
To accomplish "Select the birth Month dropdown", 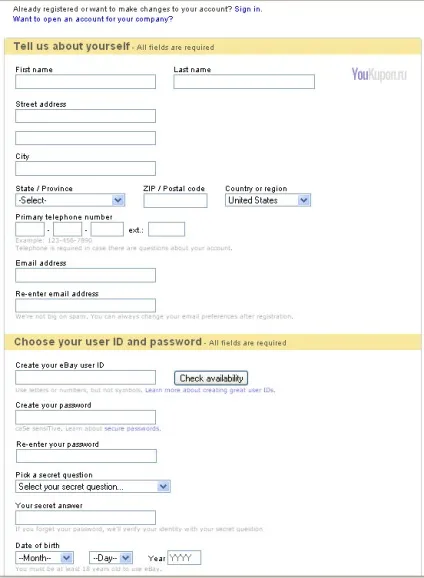I will [45, 558].
